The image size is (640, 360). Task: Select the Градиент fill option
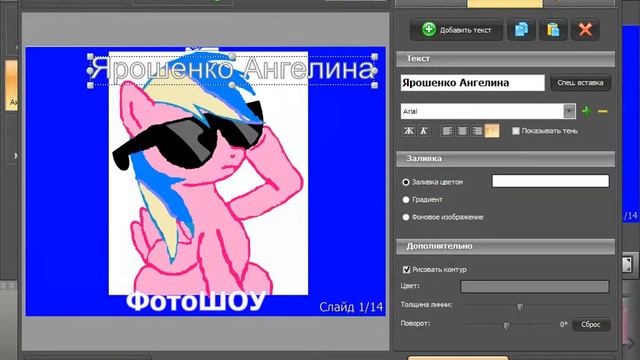405,200
